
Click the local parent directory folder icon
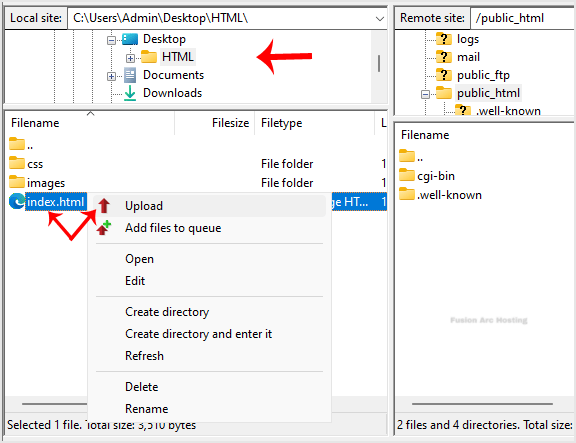17,144
